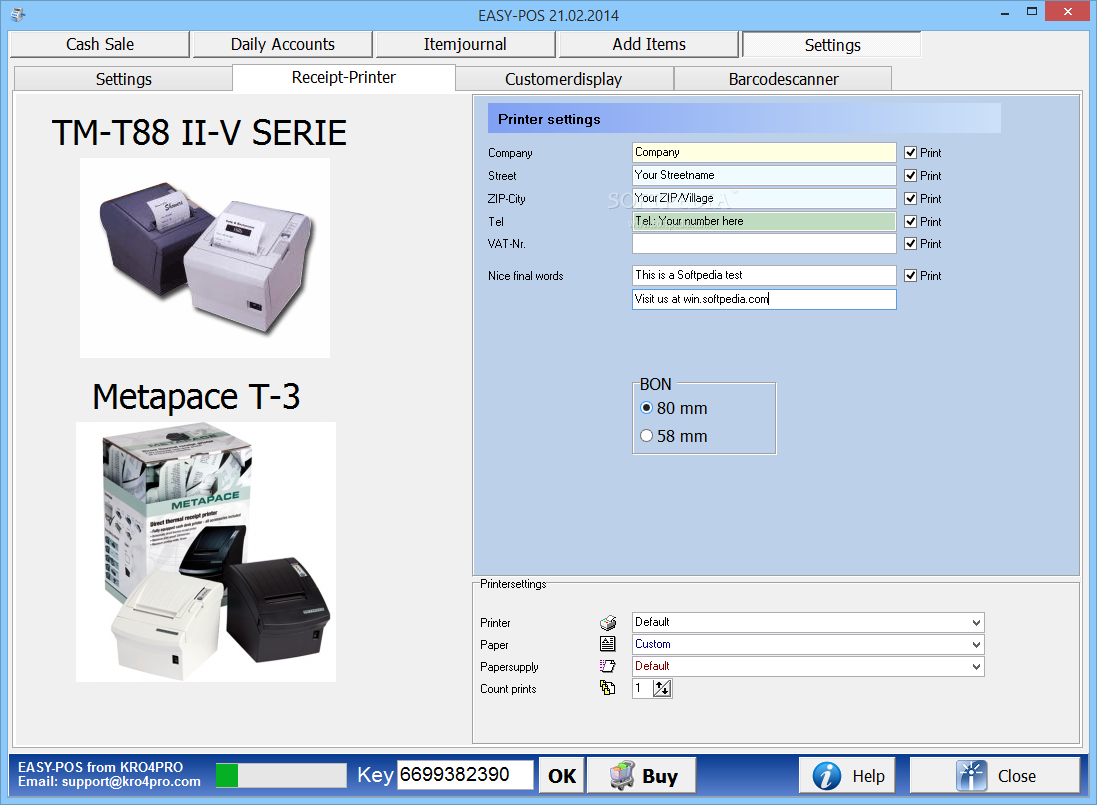Click the Metapace T-3 printer image
Screen dimensions: 1097x805
click(206, 552)
